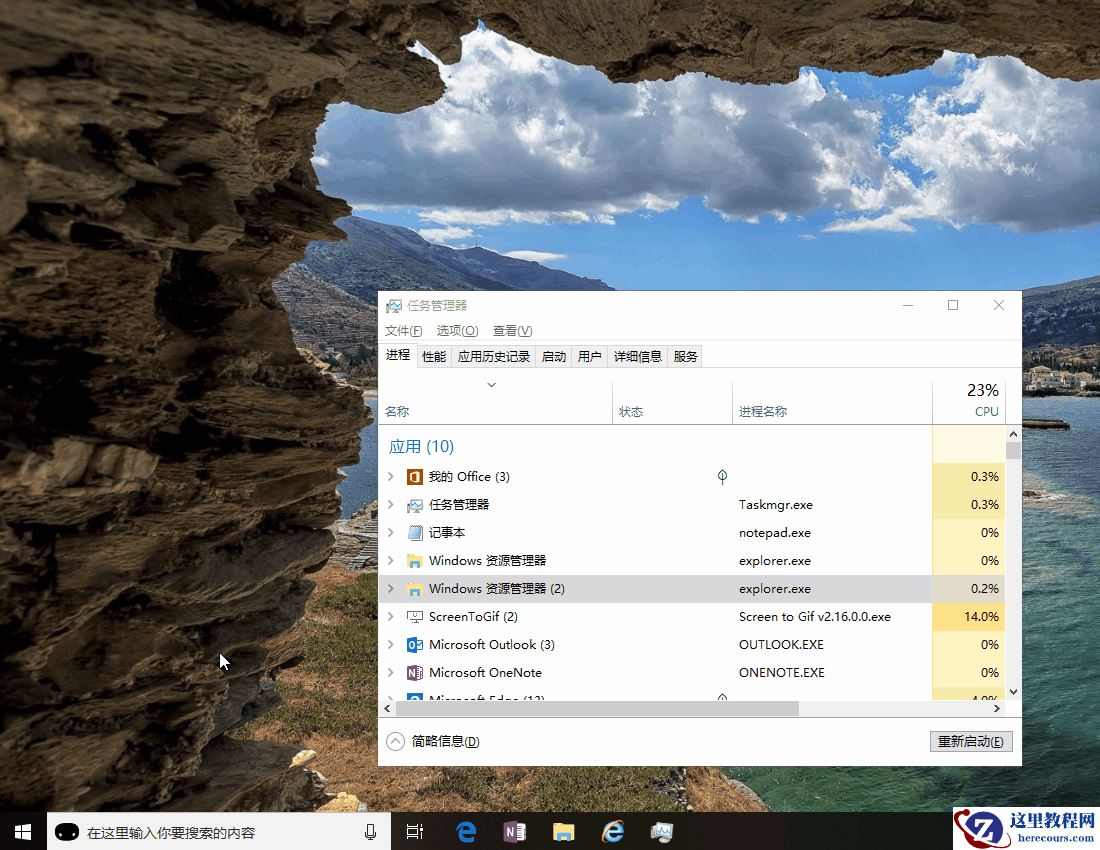This screenshot has width=1100, height=850.
Task: Sort processes by the CPU column
Action: tap(985, 400)
